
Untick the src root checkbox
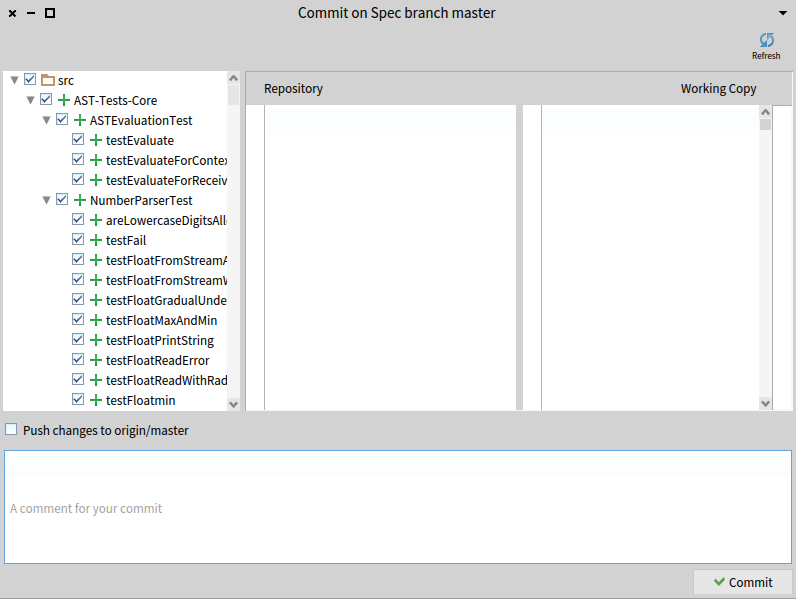tap(30, 80)
